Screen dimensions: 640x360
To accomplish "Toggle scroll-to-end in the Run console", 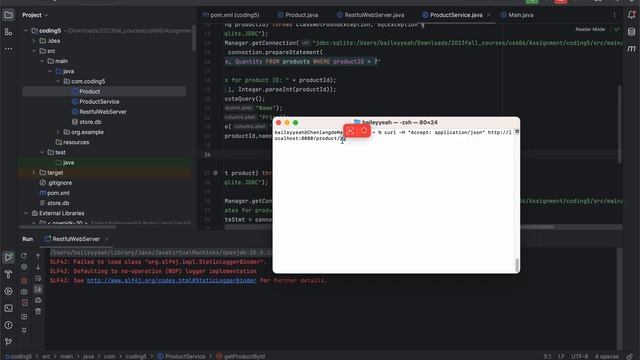I will point(38,289).
